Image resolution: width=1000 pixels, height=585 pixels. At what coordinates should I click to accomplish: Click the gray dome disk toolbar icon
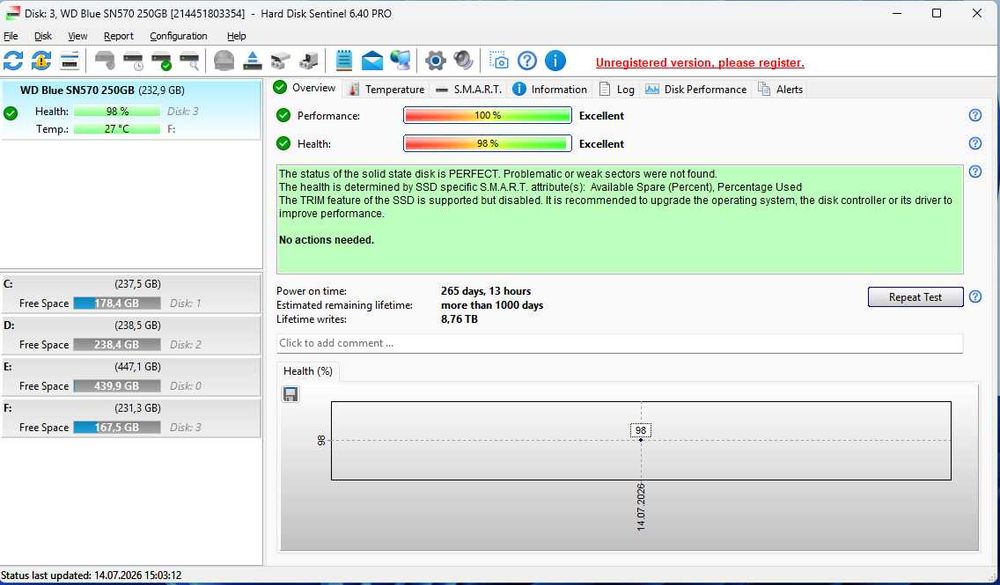pyautogui.click(x=224, y=61)
